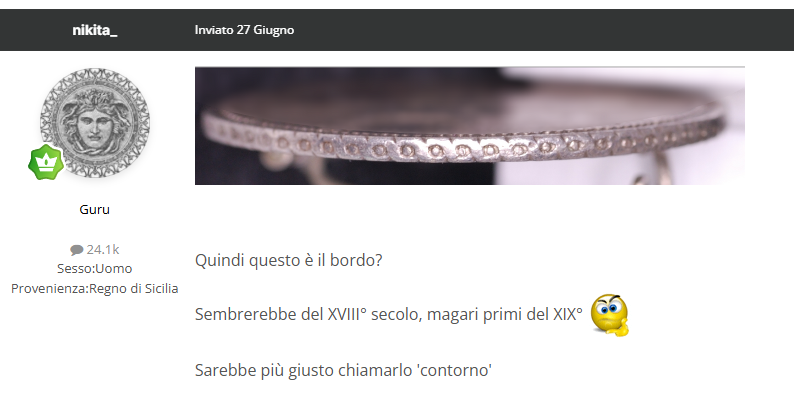Click Provenienza:Regno di Sicilia profile text
Image resolution: width=794 pixels, height=417 pixels.
point(95,289)
